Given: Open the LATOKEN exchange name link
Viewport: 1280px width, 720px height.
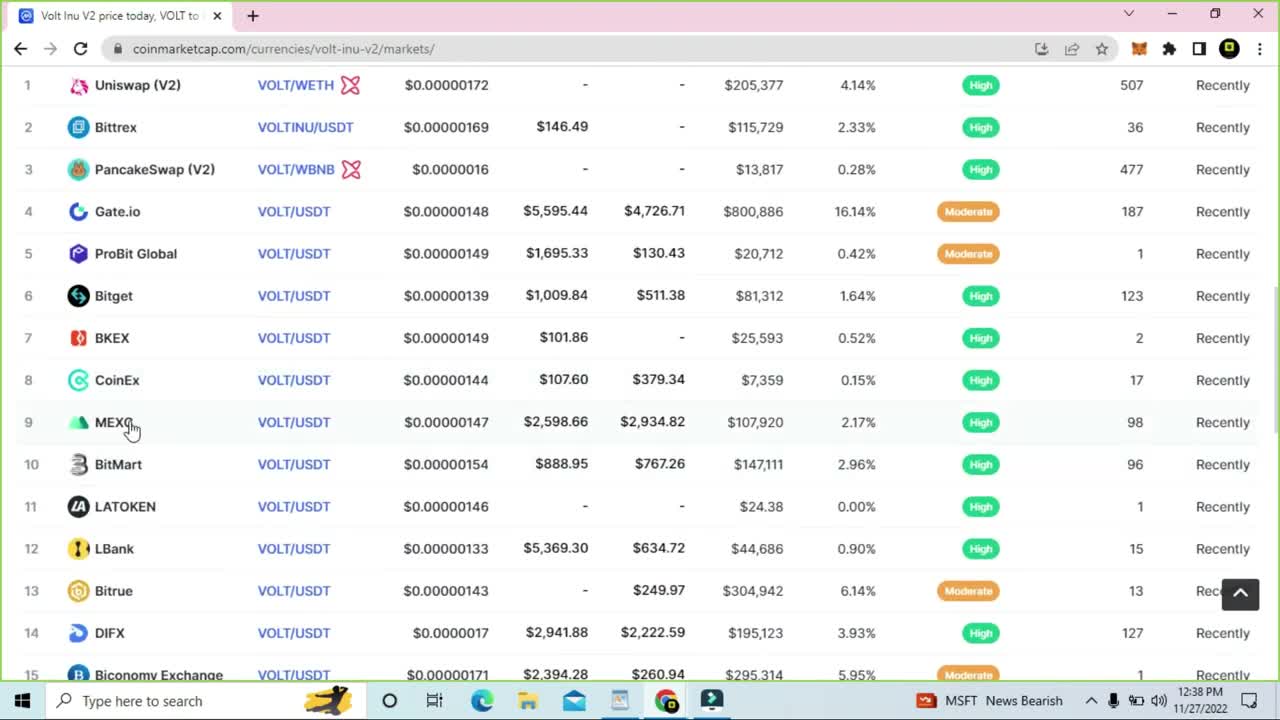Looking at the screenshot, I should click(125, 507).
